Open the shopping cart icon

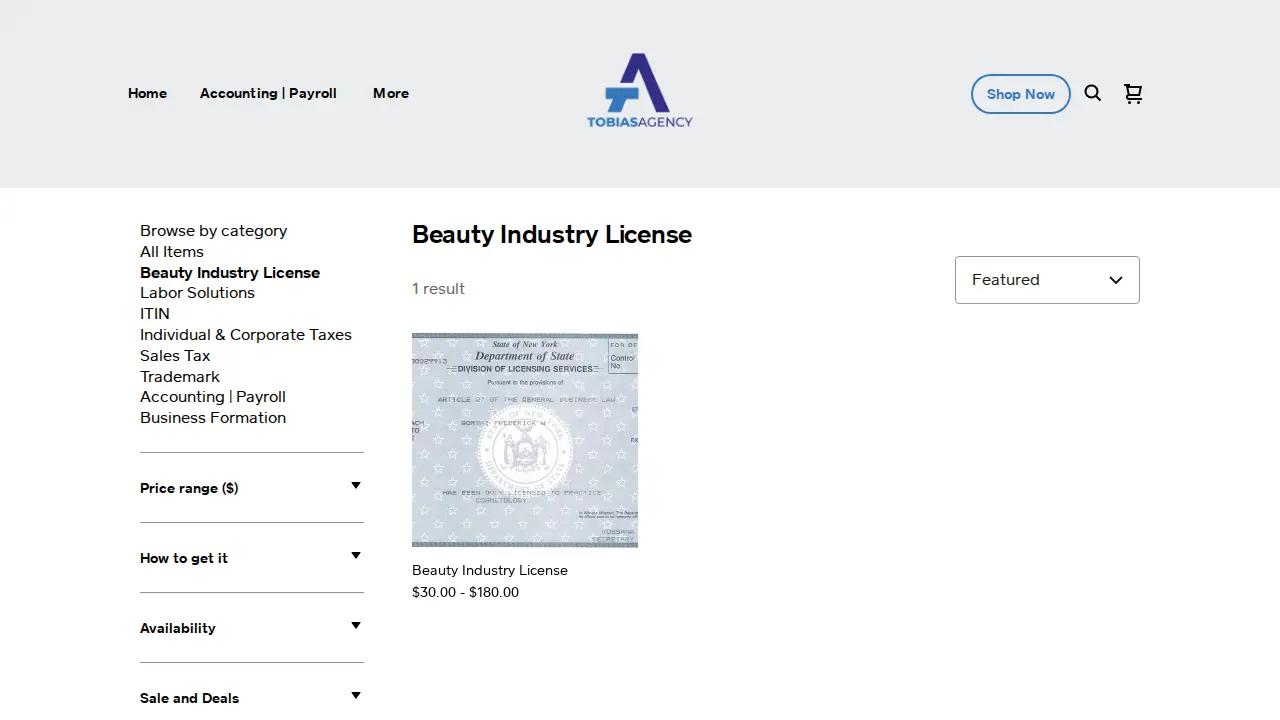point(1133,93)
